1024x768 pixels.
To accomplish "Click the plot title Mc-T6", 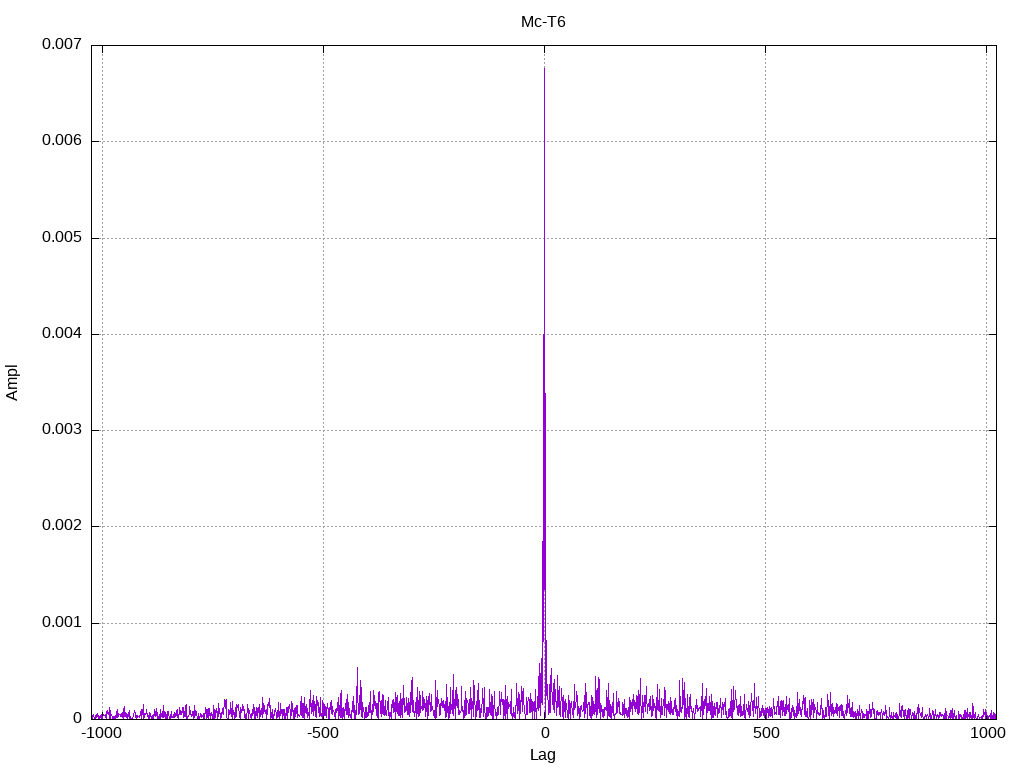I will click(x=543, y=22).
